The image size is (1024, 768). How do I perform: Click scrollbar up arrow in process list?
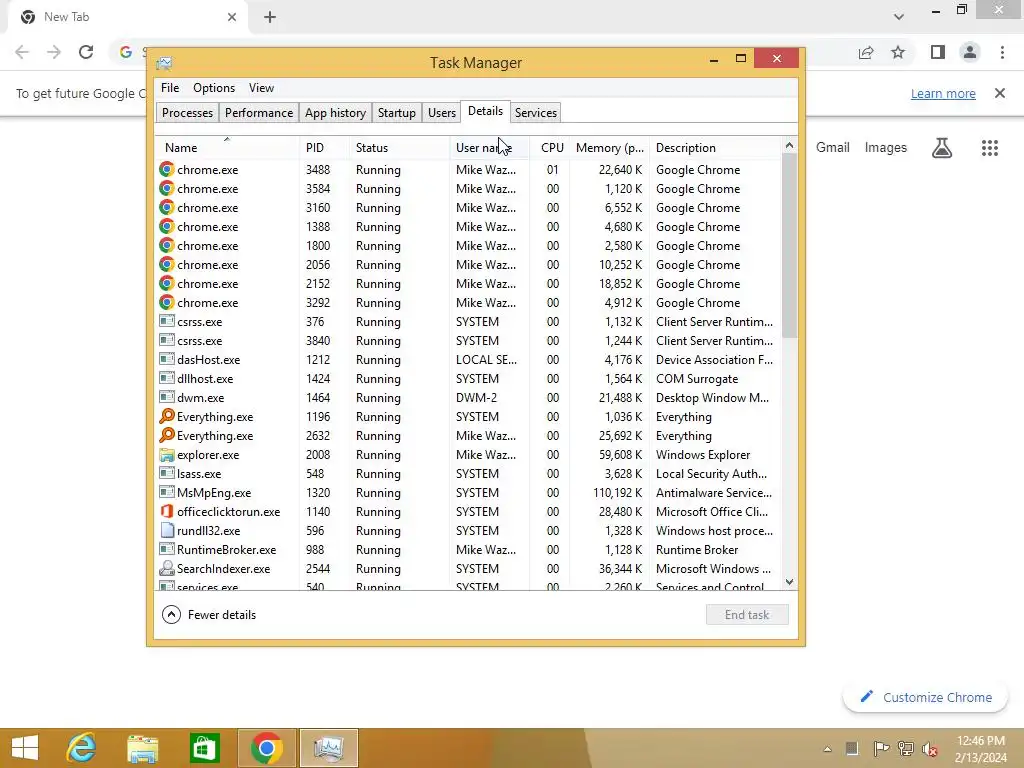point(790,146)
